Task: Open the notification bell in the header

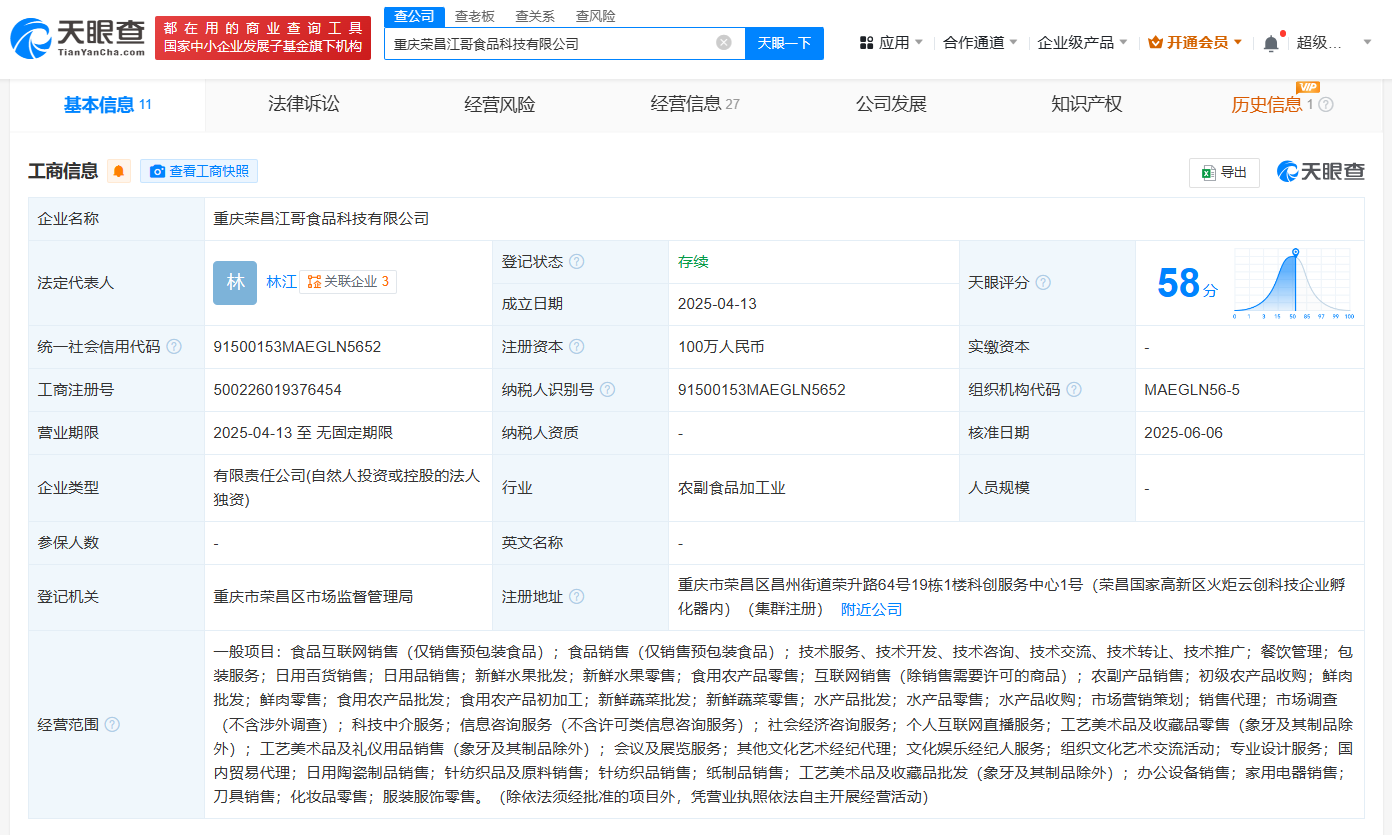Action: pyautogui.click(x=1271, y=43)
